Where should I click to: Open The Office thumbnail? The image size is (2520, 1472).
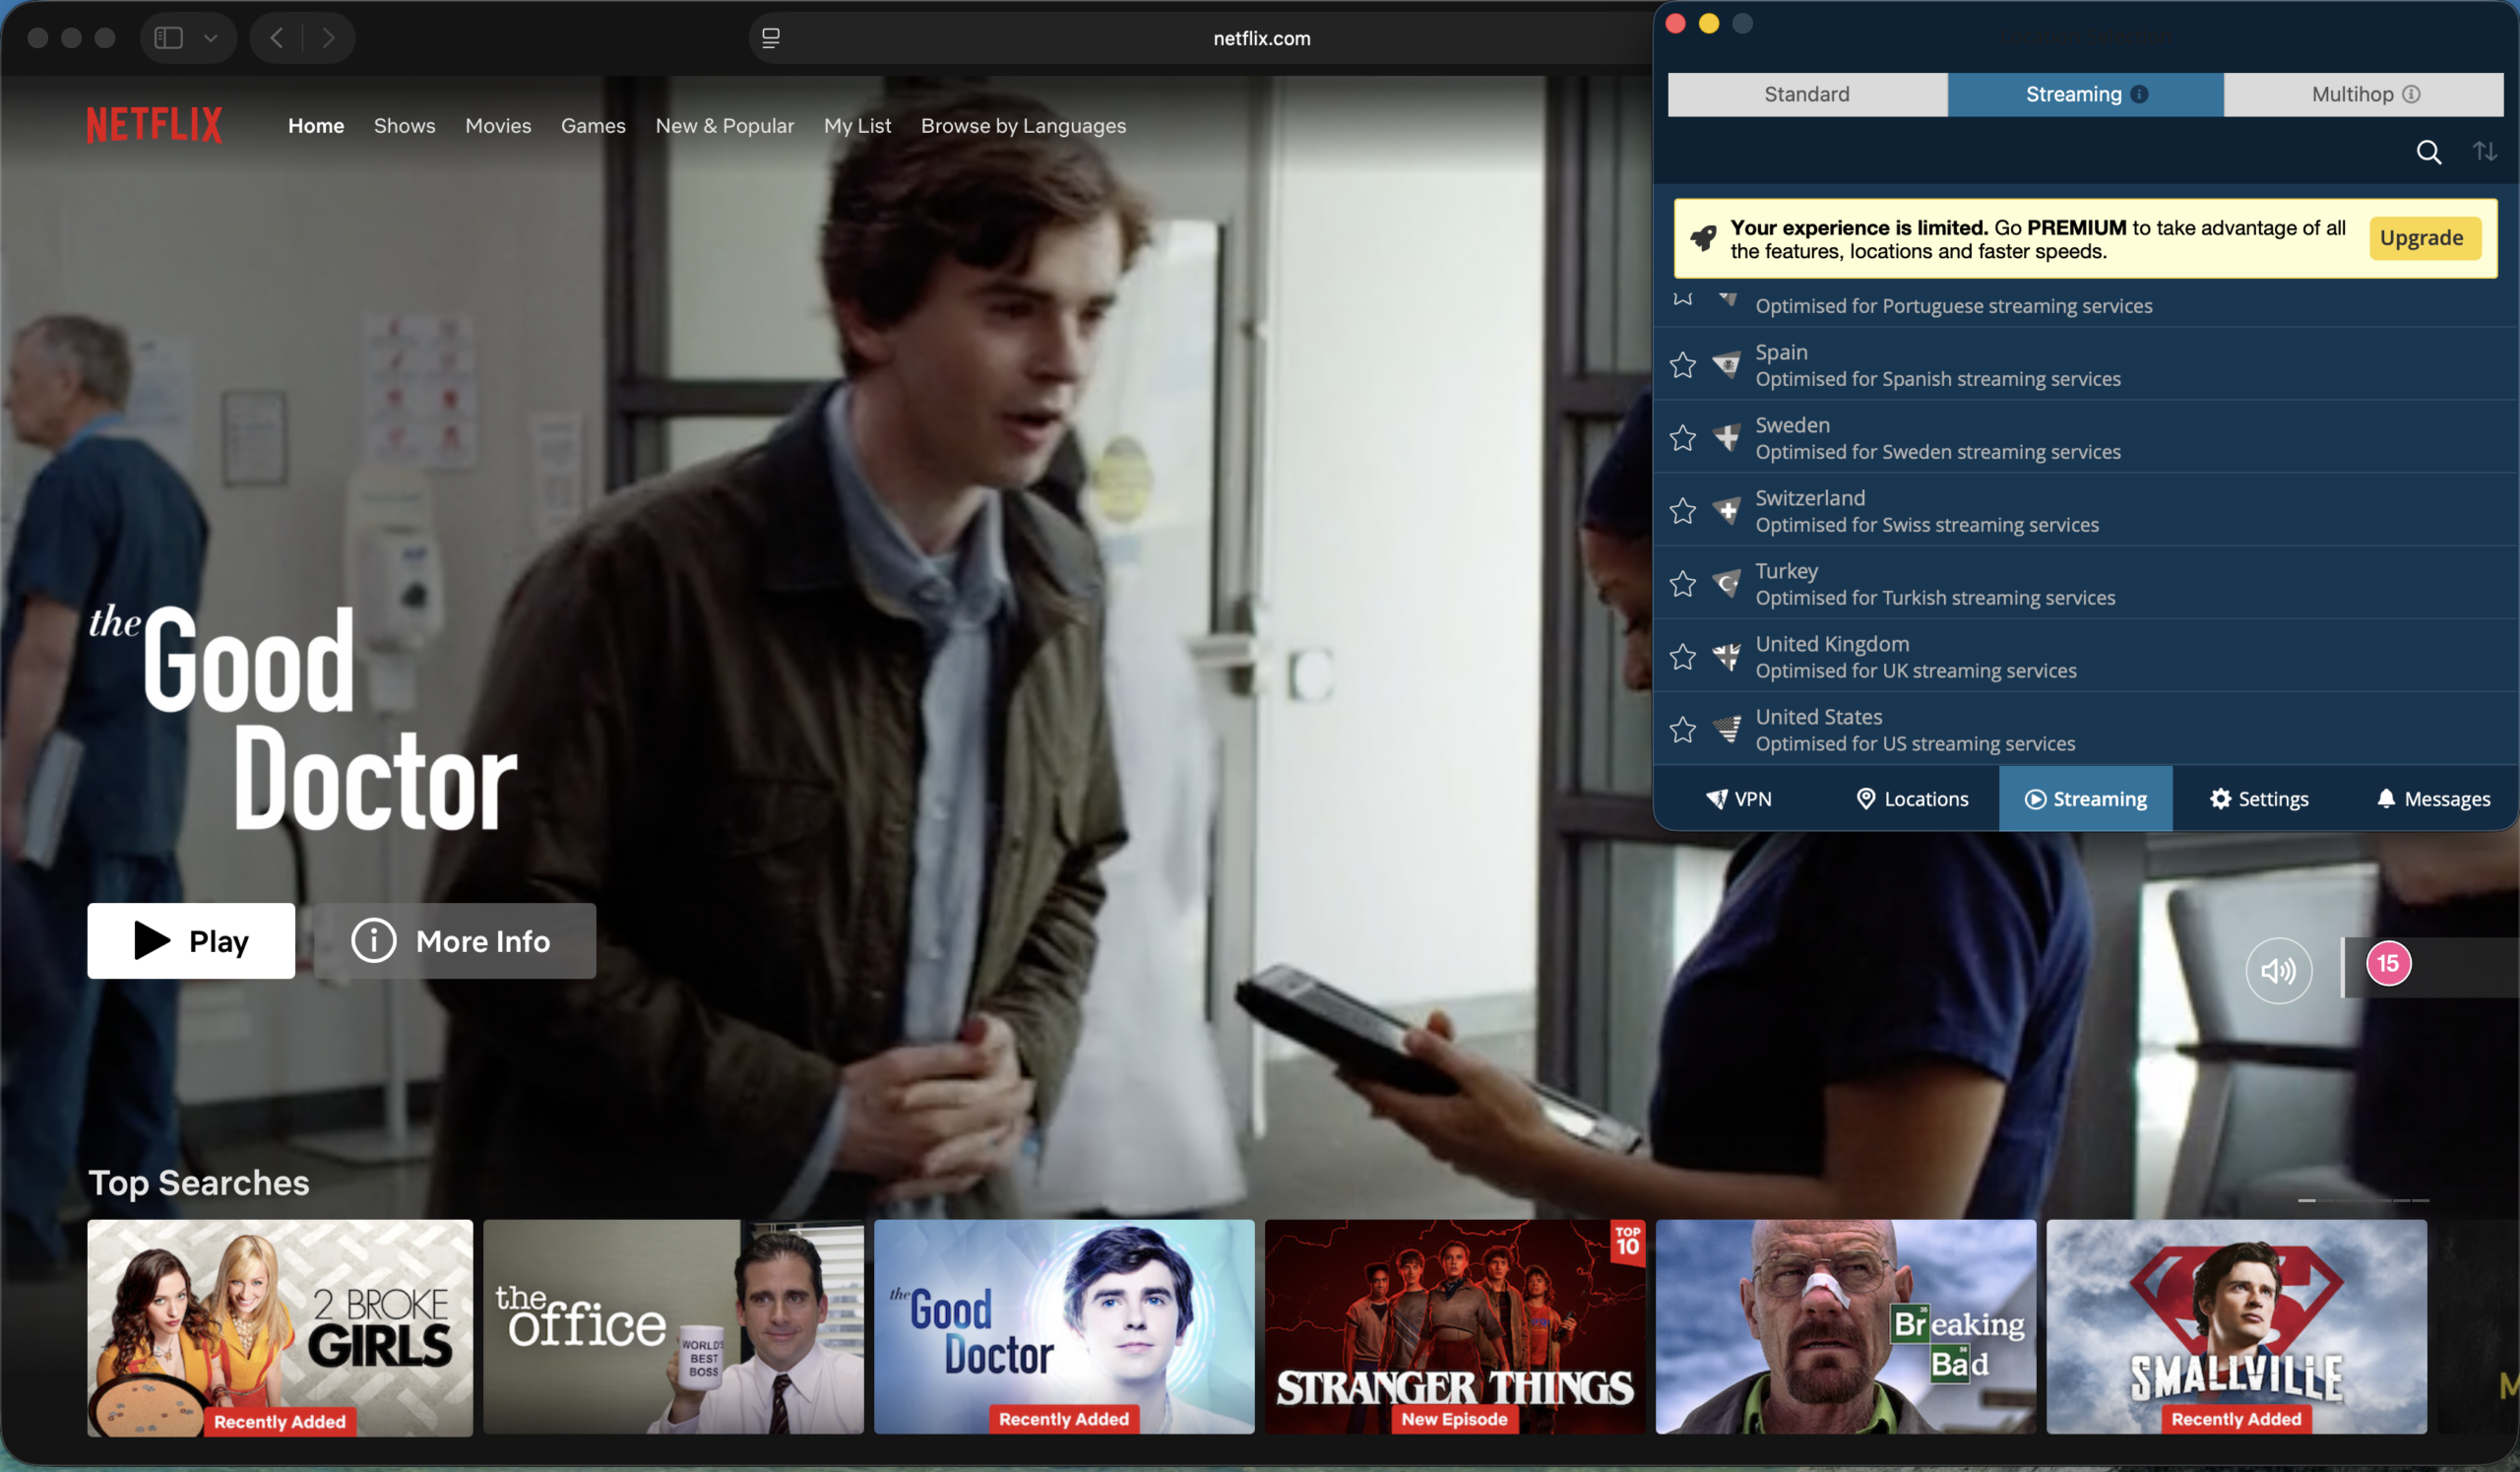click(673, 1327)
